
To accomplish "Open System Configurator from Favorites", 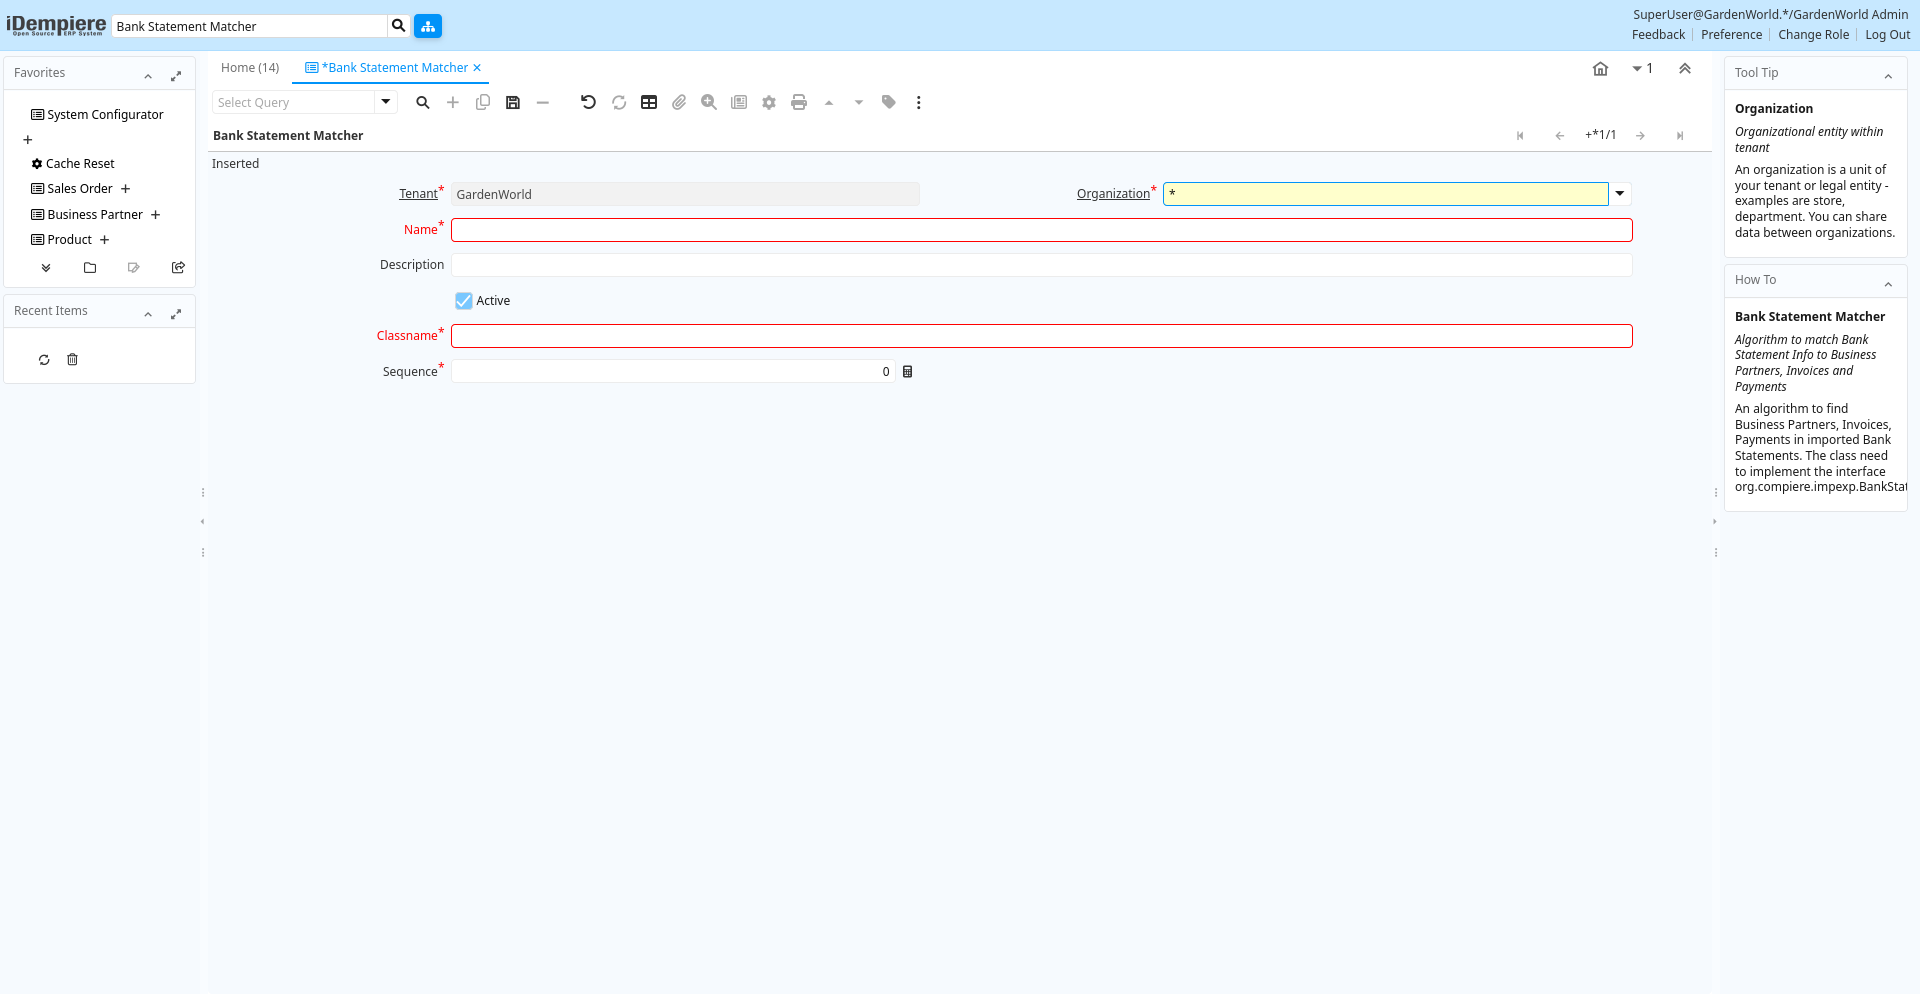I will (105, 115).
